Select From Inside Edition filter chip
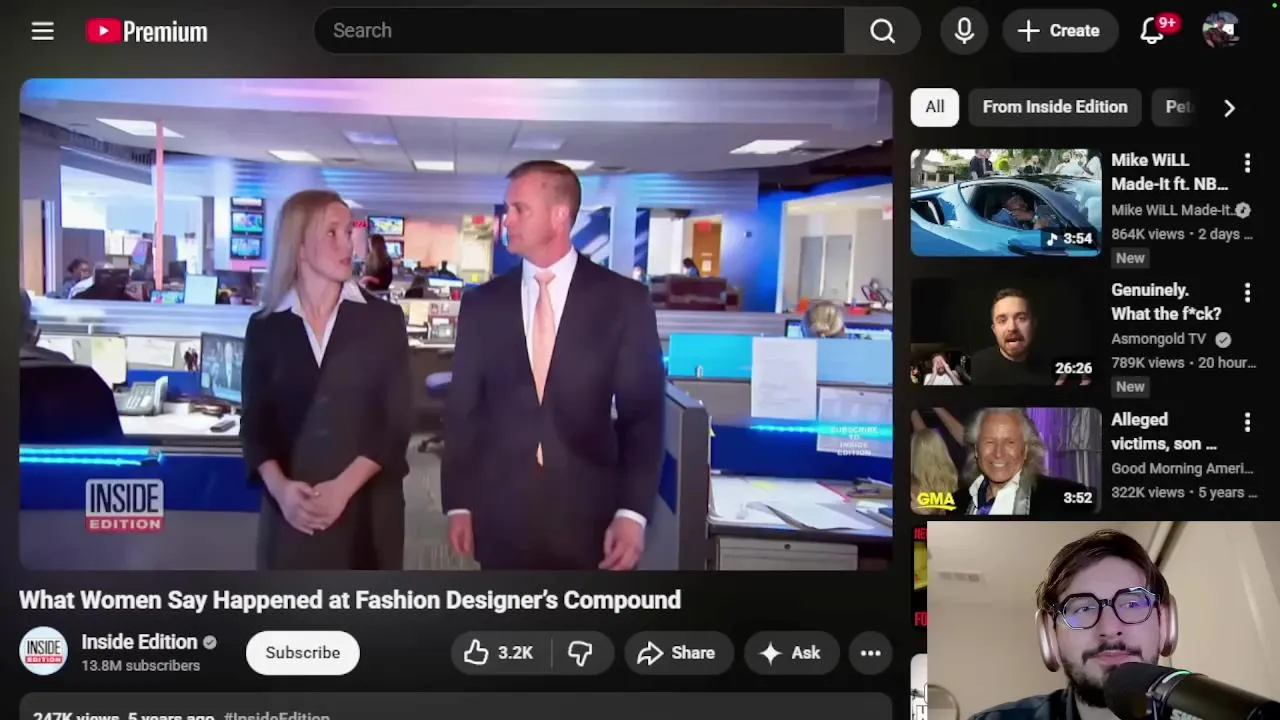 (1054, 107)
